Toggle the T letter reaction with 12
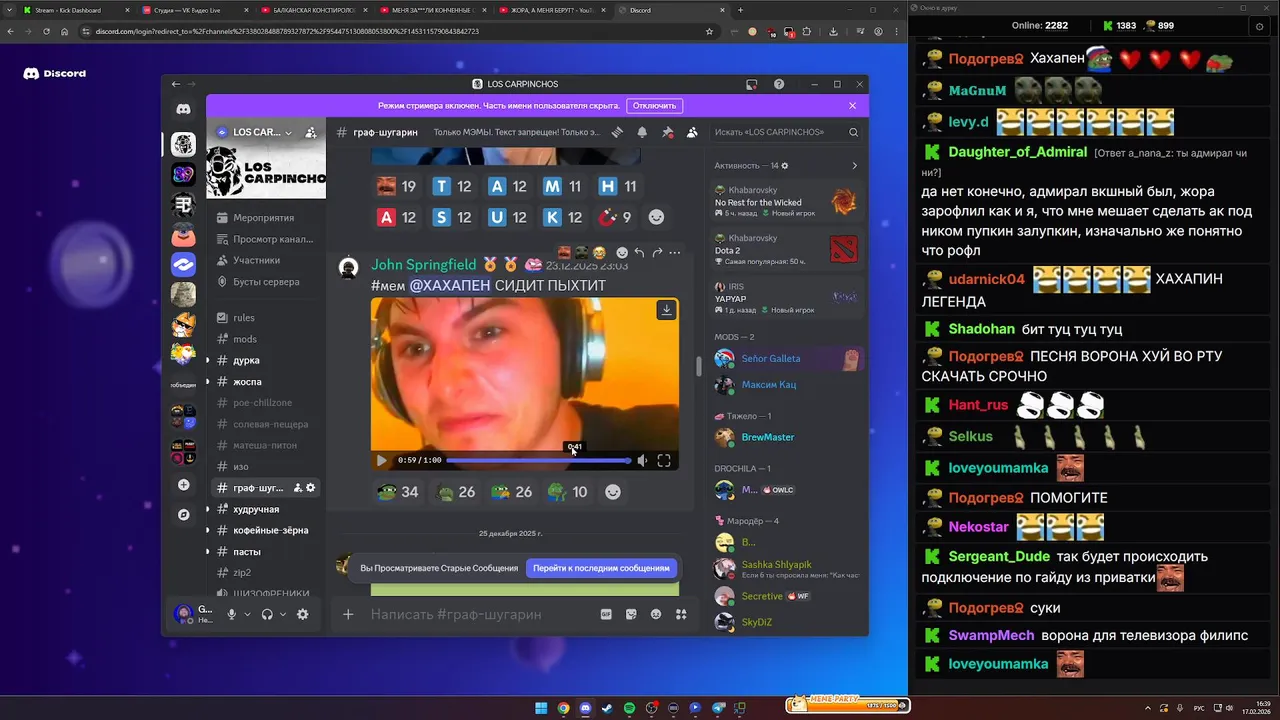Image resolution: width=1280 pixels, height=720 pixels. coord(452,186)
